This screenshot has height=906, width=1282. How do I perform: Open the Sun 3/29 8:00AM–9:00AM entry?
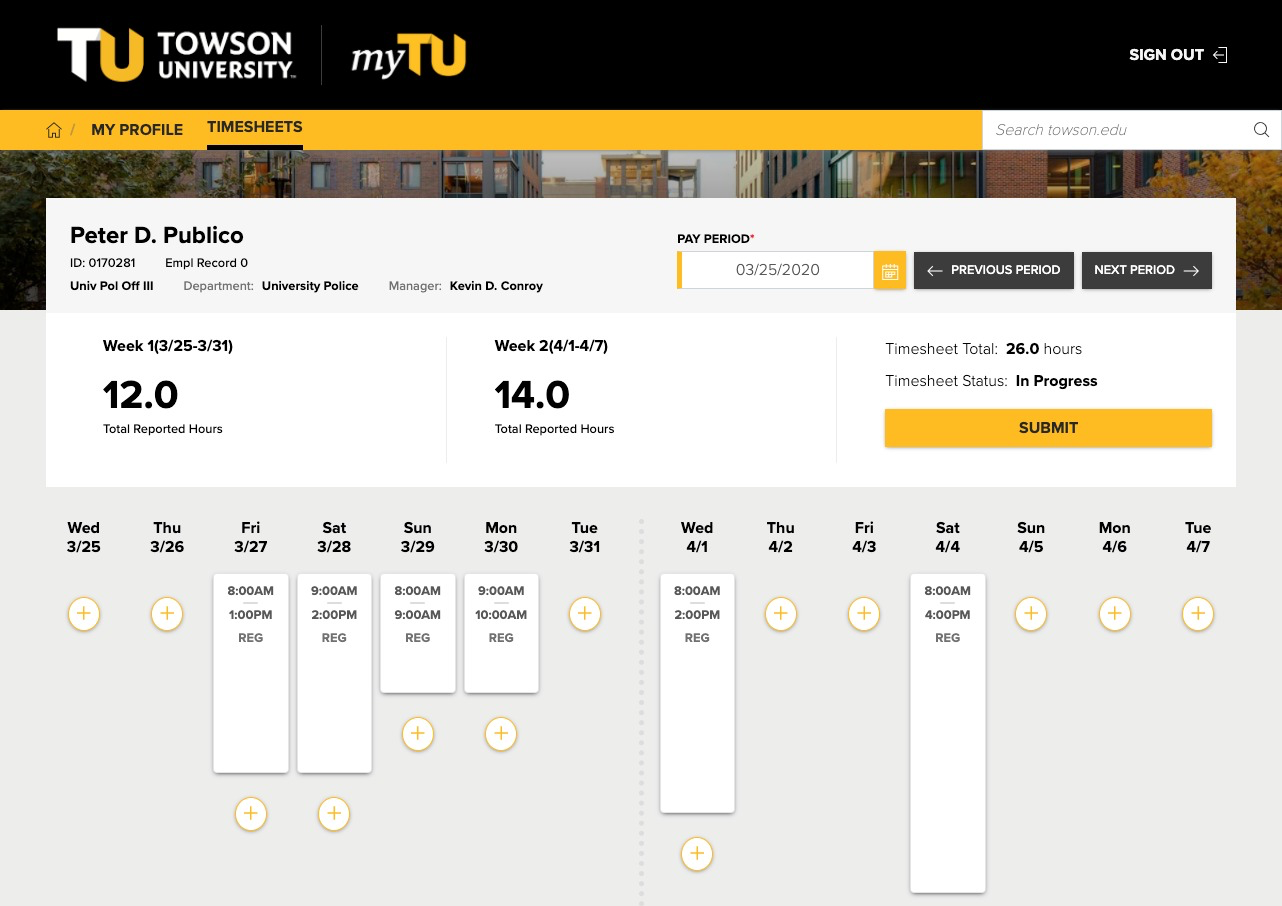[x=418, y=633]
